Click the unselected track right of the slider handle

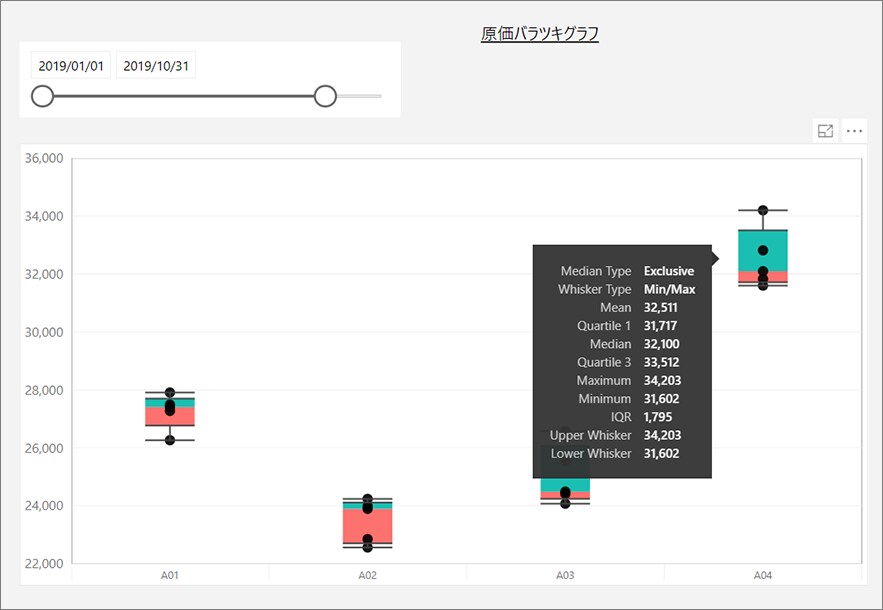pos(360,96)
